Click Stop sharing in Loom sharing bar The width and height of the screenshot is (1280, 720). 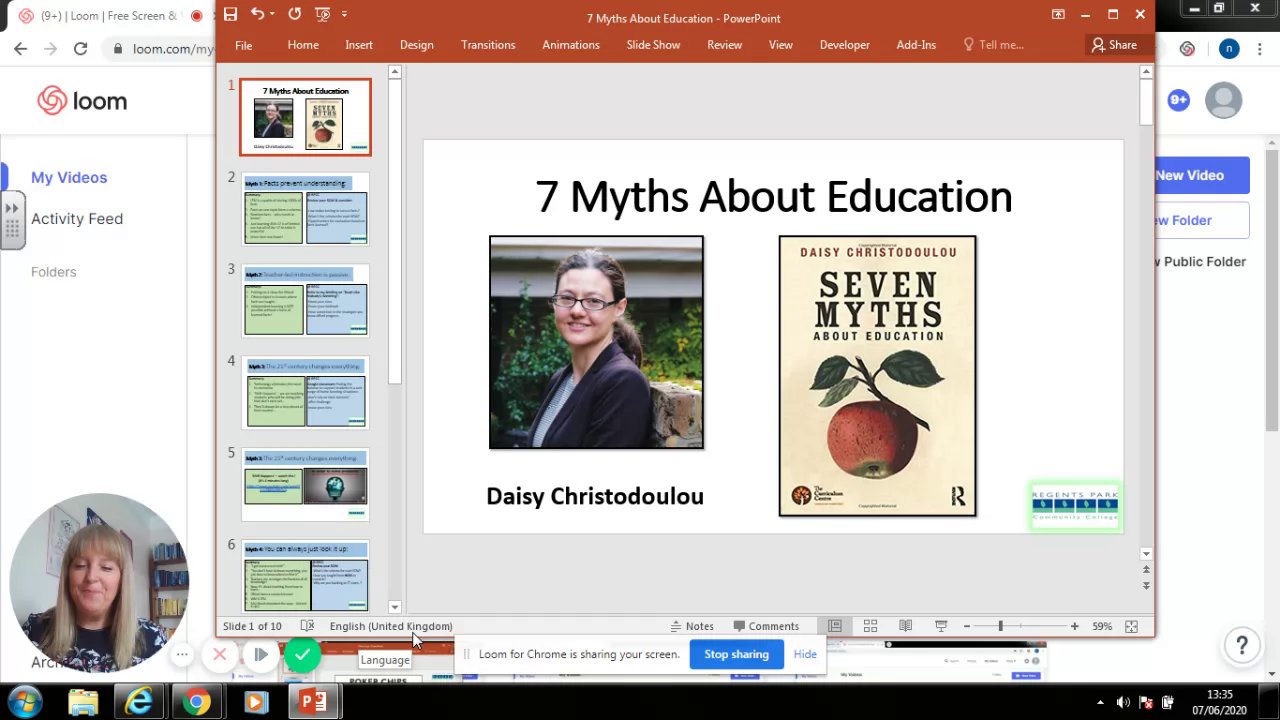tap(736, 654)
